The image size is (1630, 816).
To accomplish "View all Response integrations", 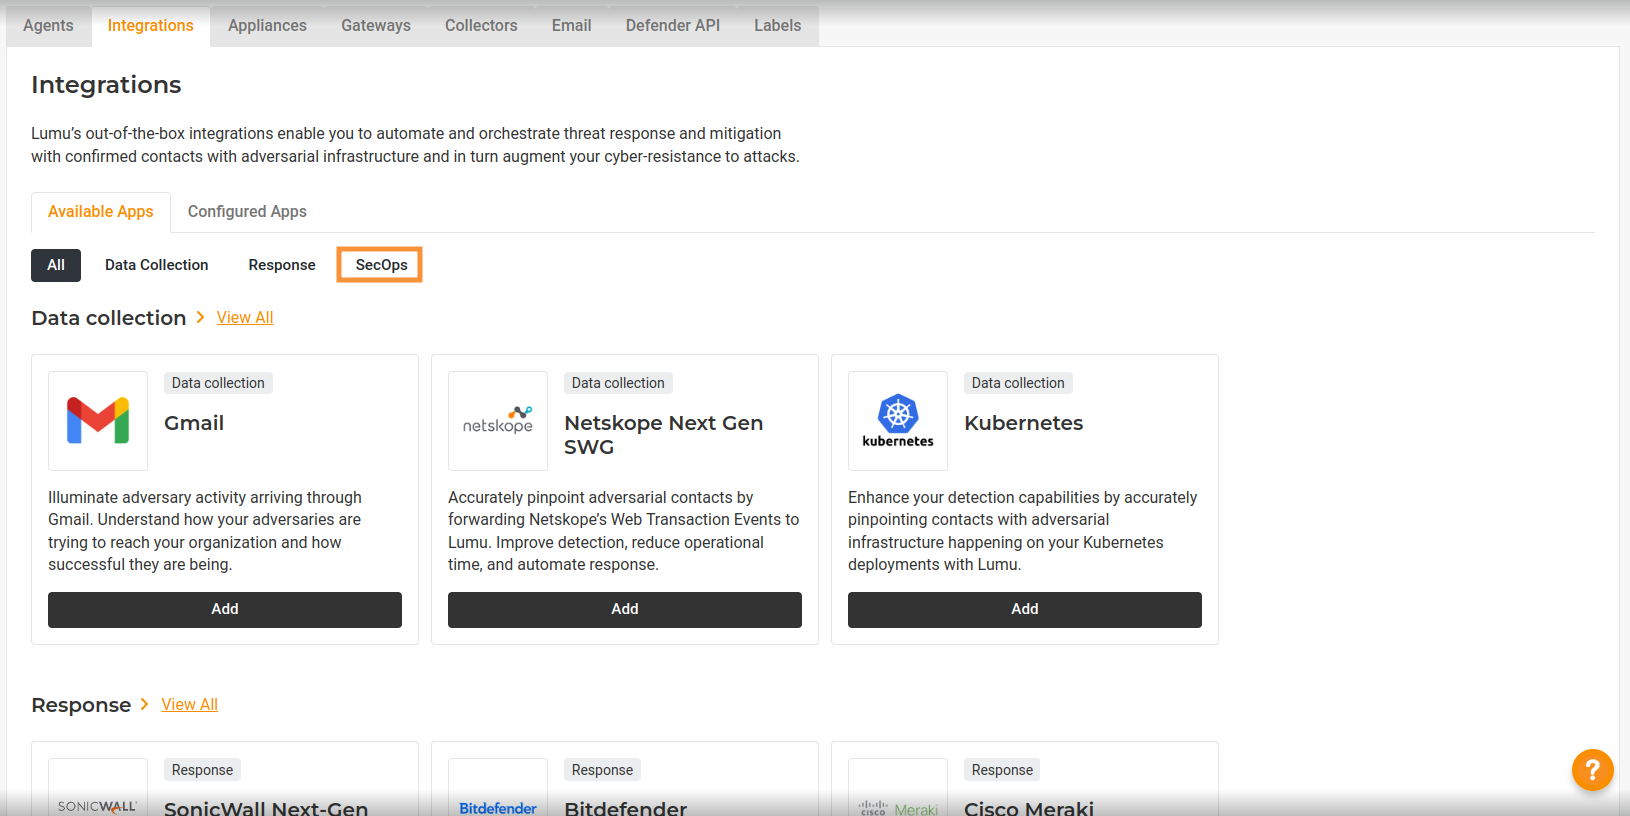I will (190, 704).
